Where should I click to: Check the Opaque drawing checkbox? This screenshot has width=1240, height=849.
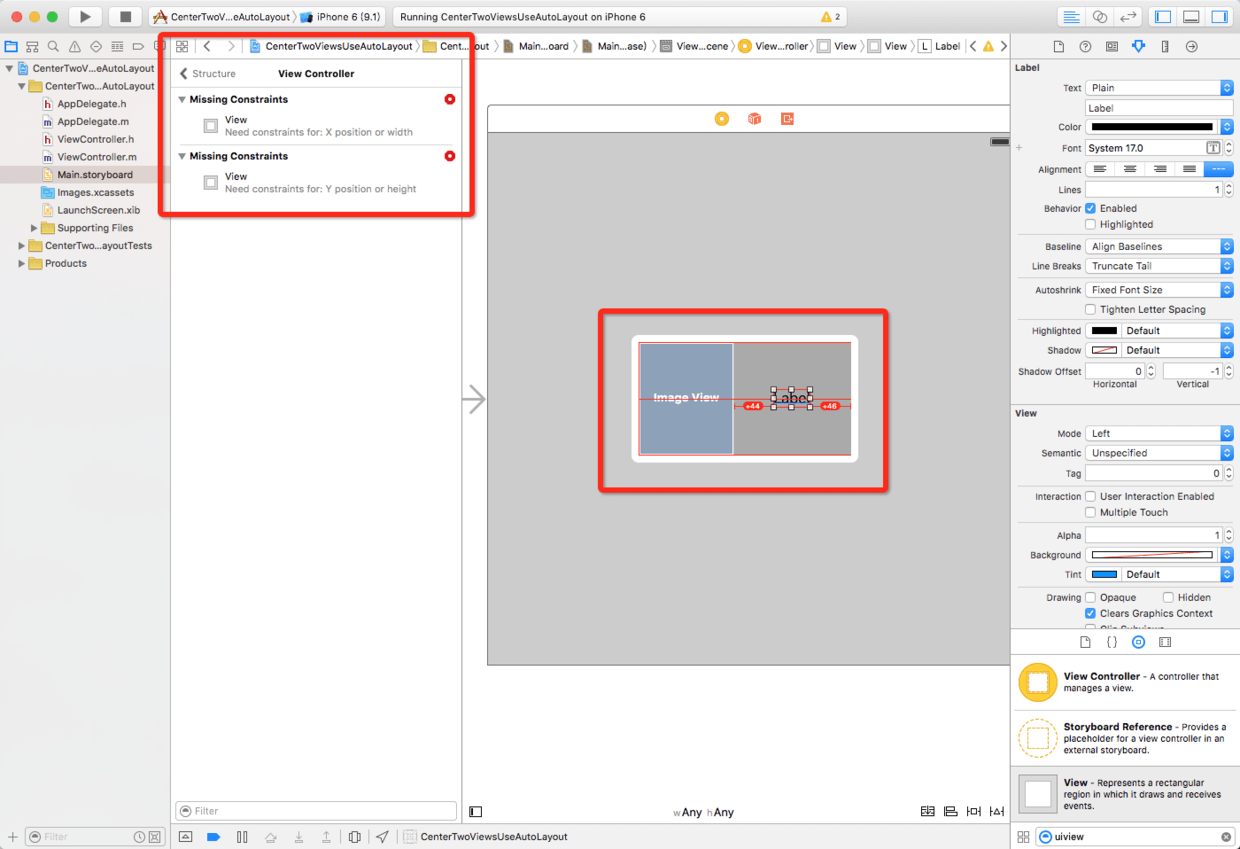point(1091,598)
